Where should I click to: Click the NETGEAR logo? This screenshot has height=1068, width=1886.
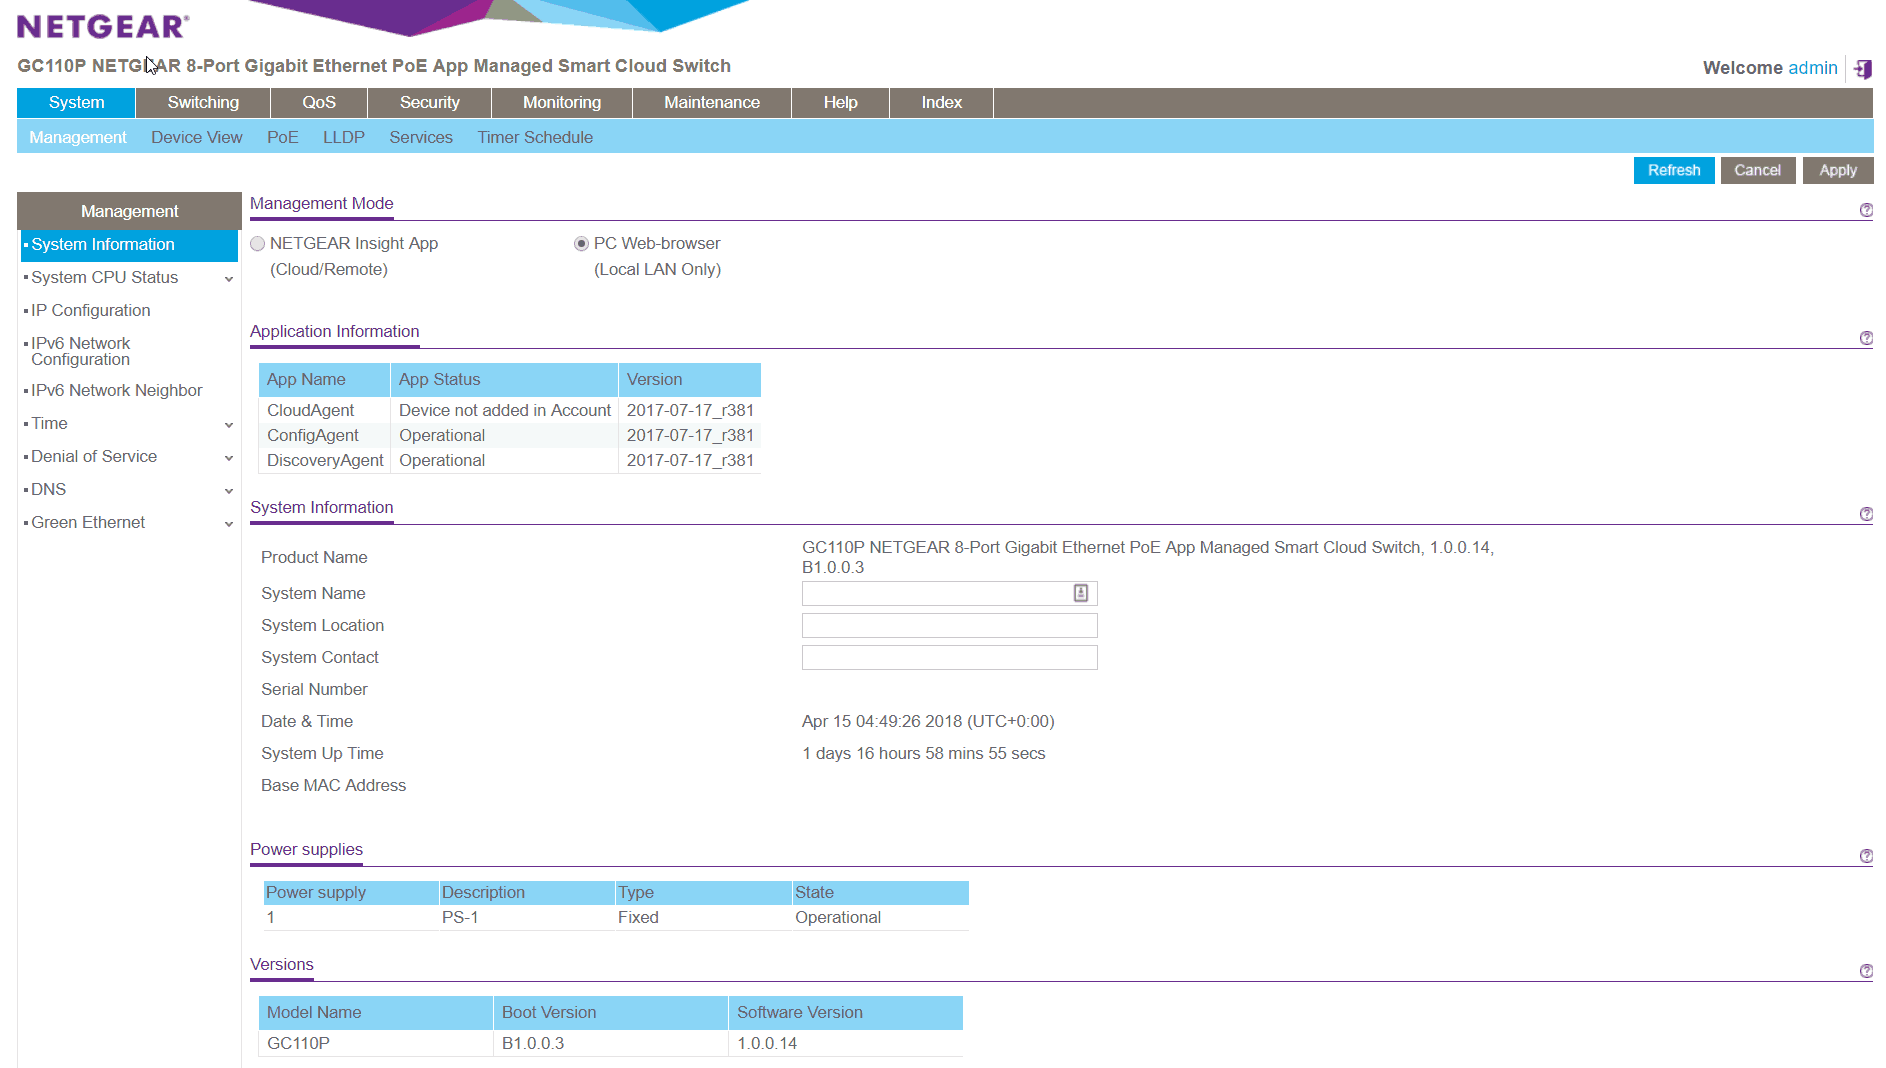(103, 27)
